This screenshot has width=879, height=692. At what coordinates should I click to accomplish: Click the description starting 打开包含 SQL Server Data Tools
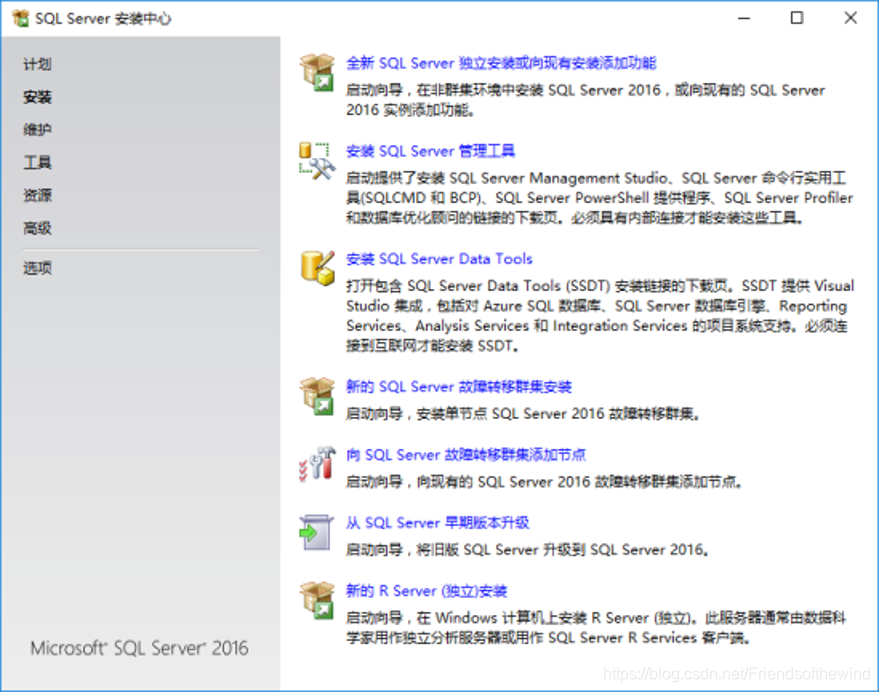tap(600, 316)
